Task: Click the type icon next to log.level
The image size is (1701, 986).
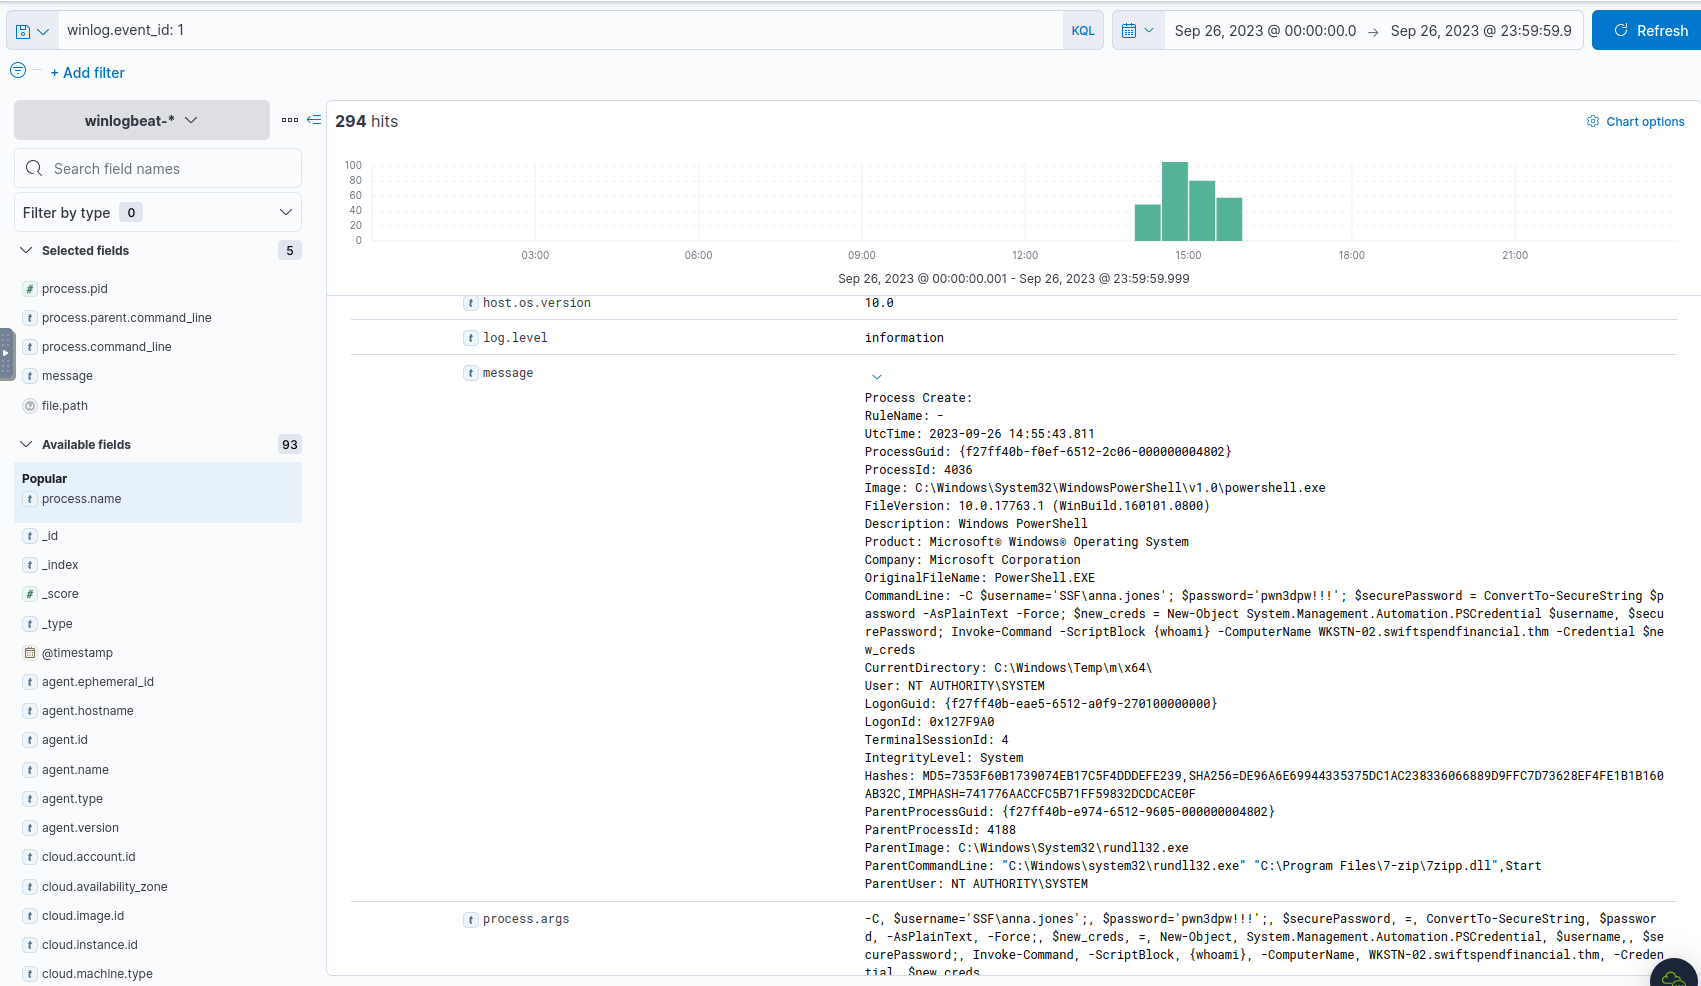Action: coord(470,338)
